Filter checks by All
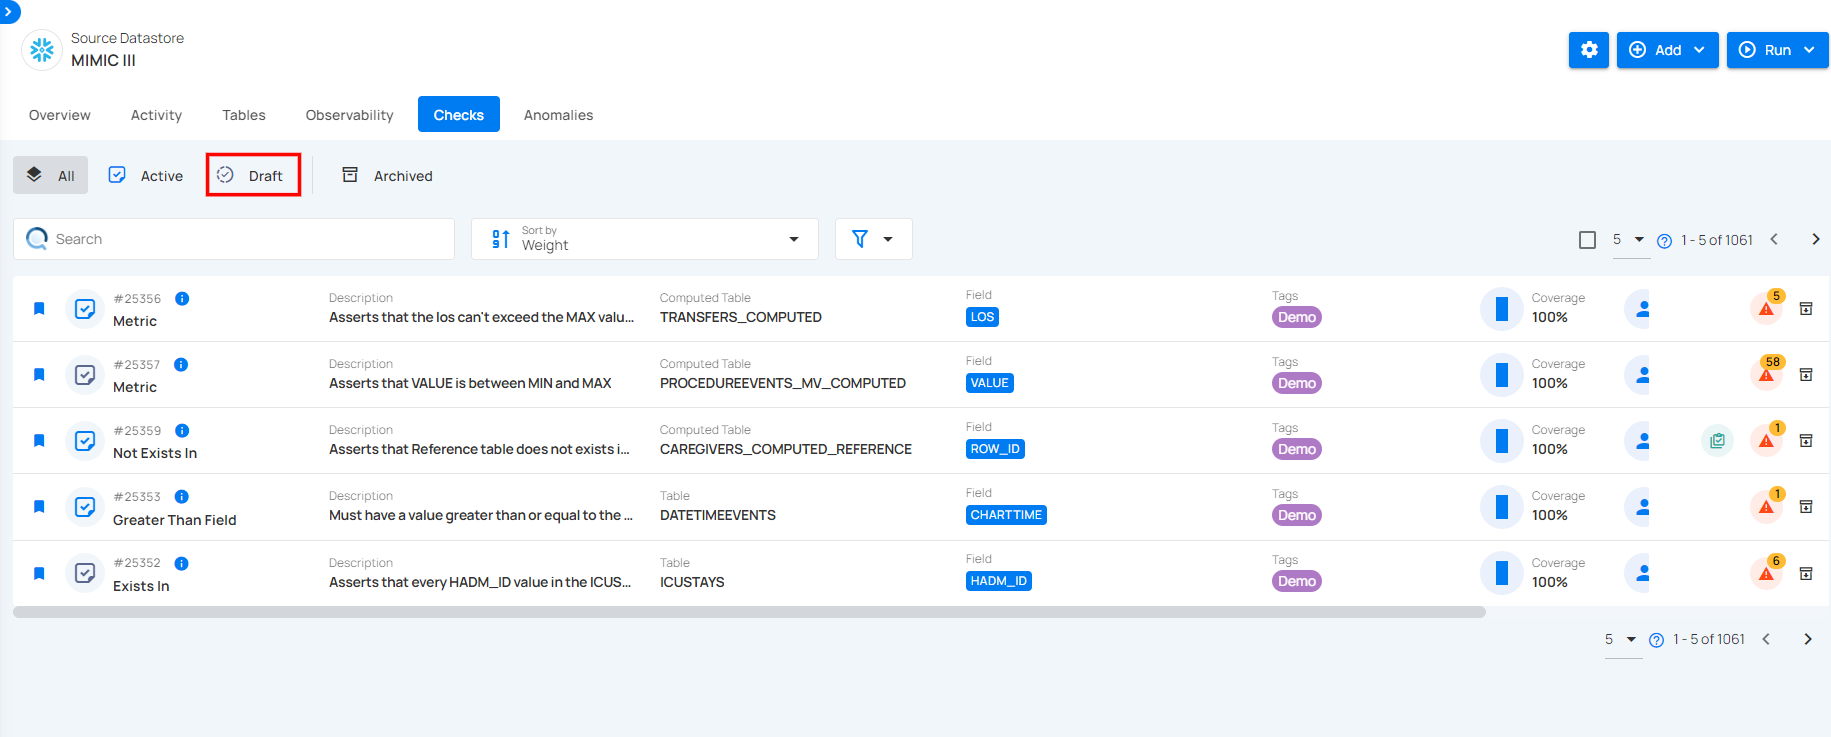Viewport: 1831px width, 737px height. click(x=51, y=175)
